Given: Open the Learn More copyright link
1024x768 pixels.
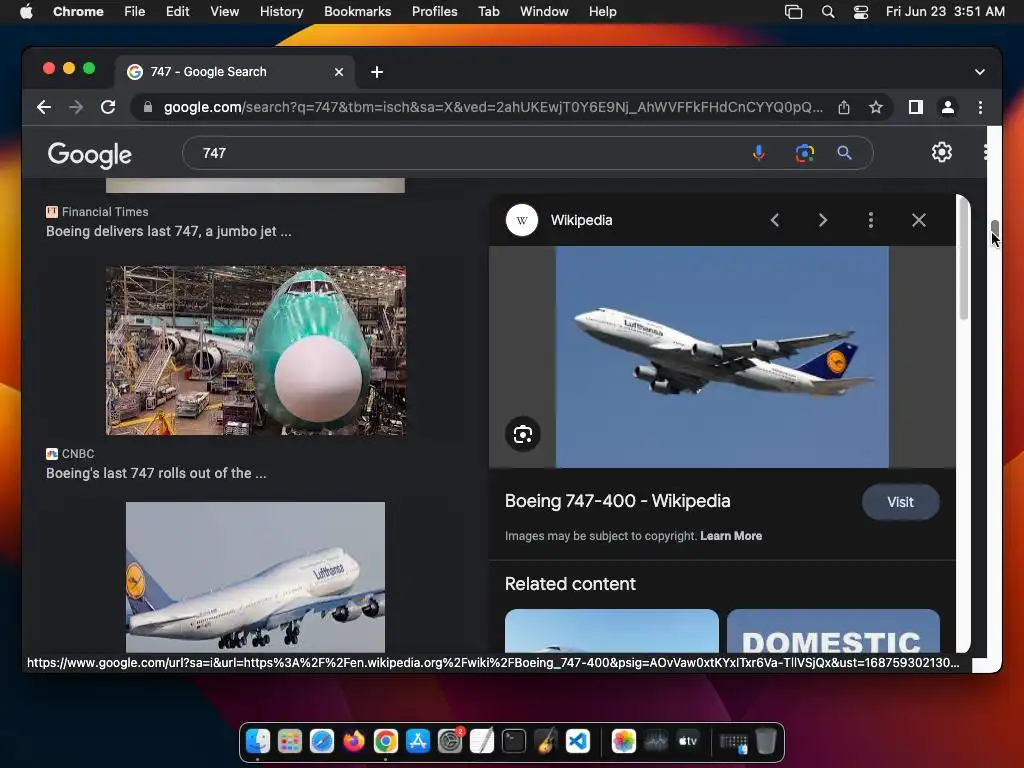Looking at the screenshot, I should coord(731,536).
